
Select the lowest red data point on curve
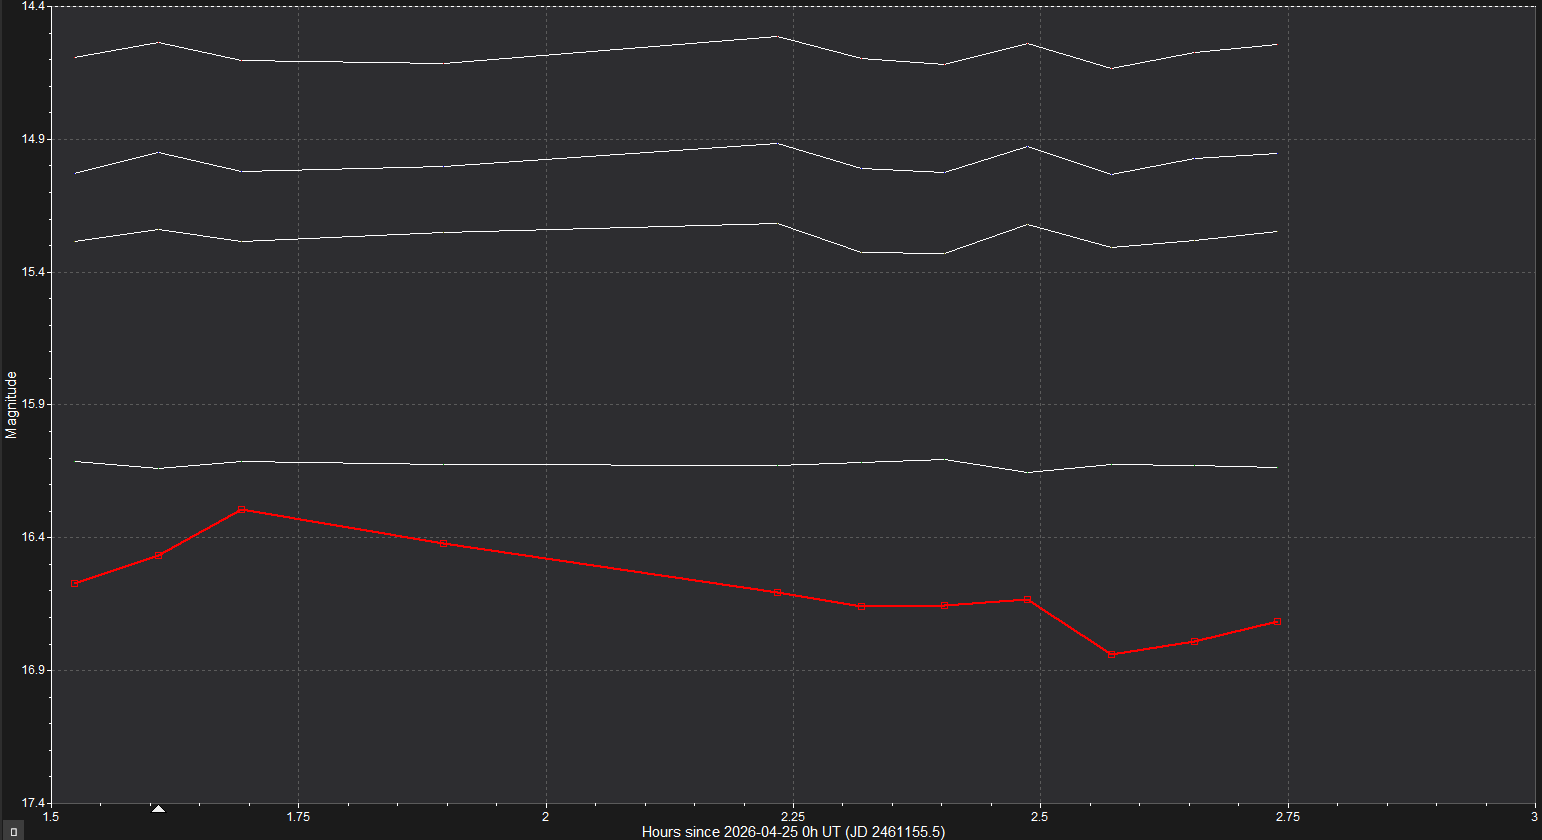tap(1111, 654)
